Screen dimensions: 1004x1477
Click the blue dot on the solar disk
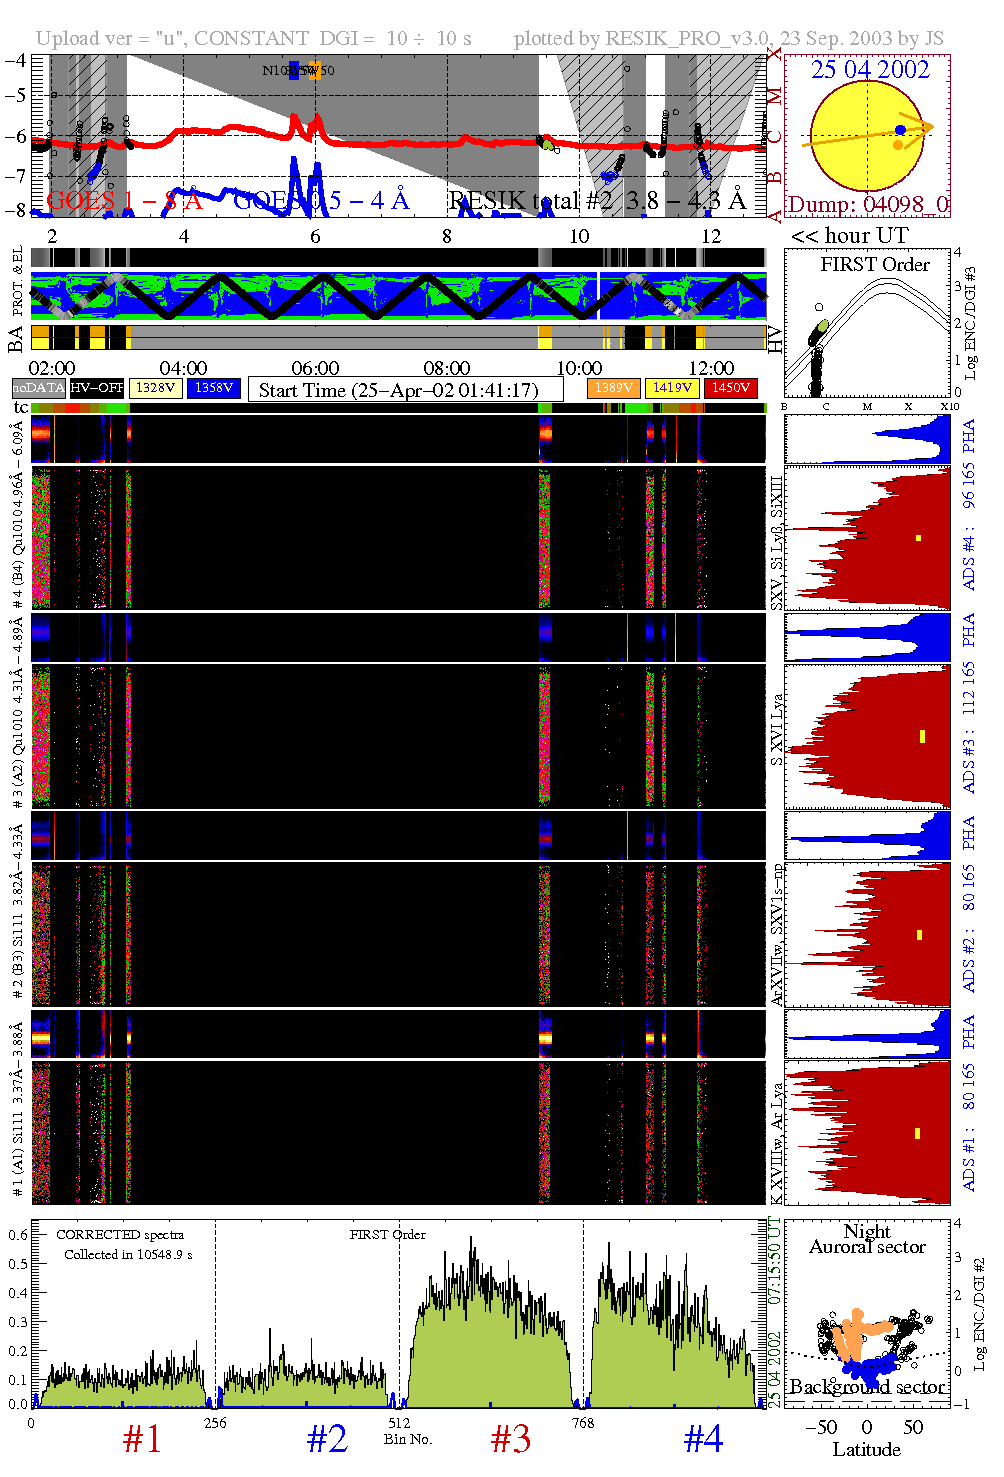[x=901, y=130]
